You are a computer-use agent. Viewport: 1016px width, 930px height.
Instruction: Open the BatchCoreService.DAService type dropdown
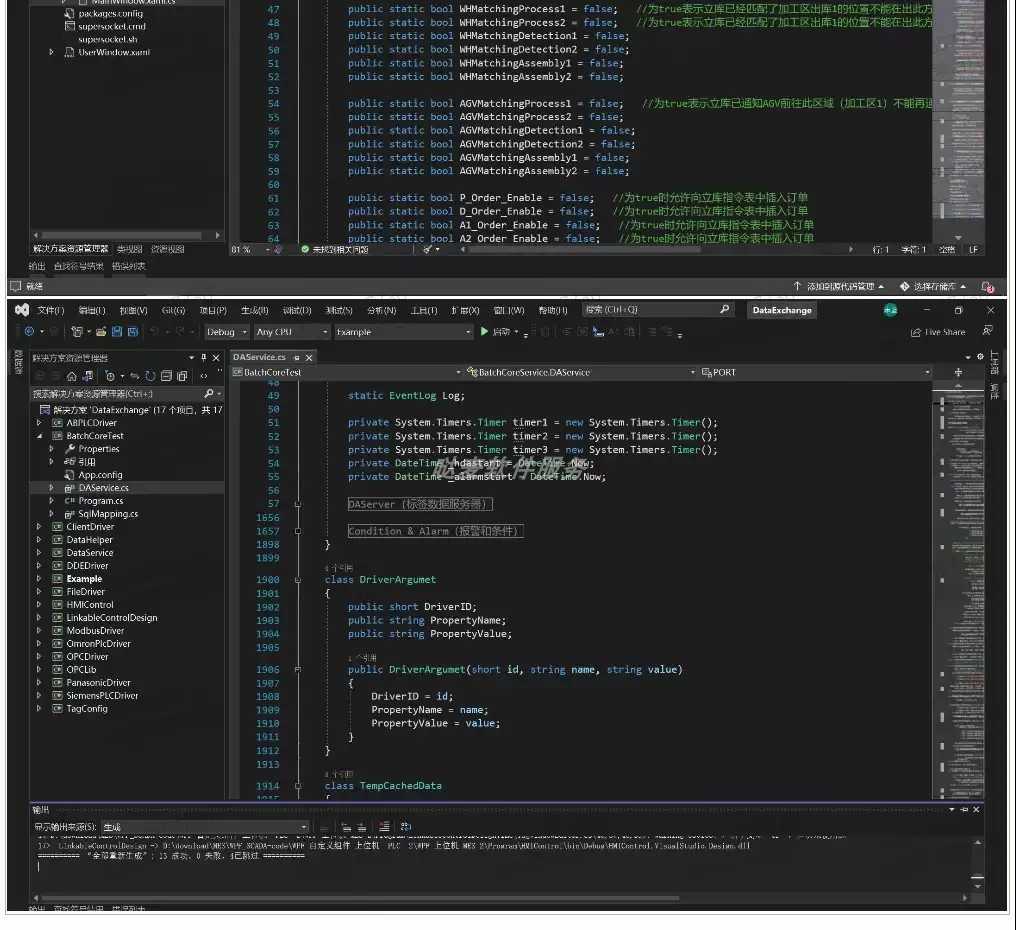click(x=581, y=372)
